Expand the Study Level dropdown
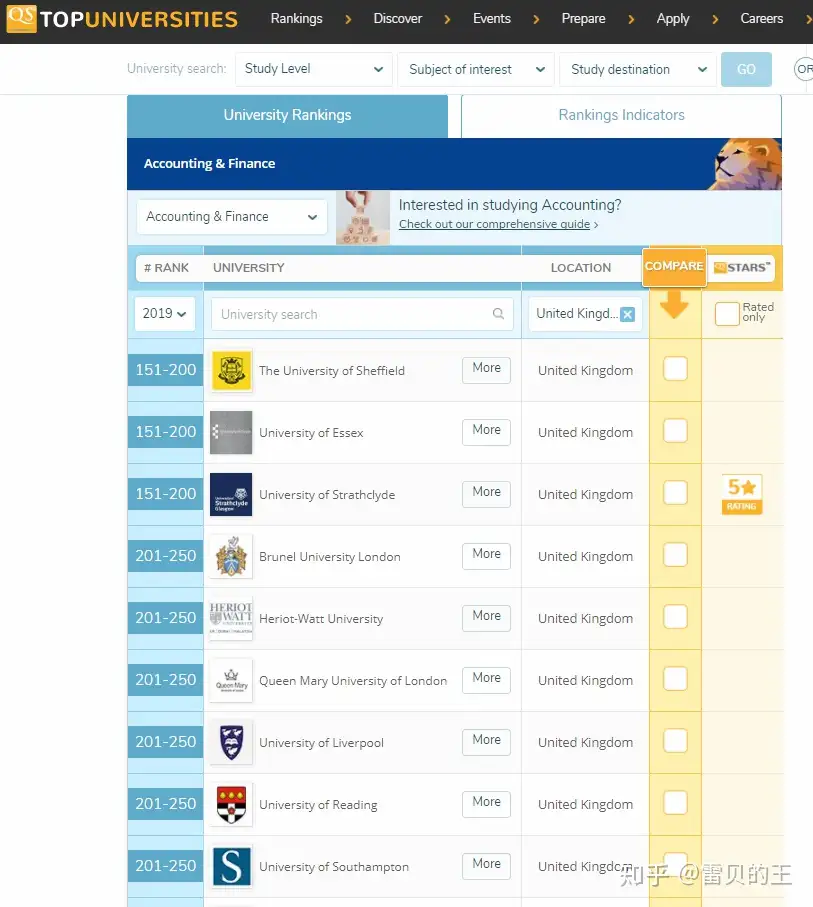The image size is (813, 907). (x=314, y=69)
